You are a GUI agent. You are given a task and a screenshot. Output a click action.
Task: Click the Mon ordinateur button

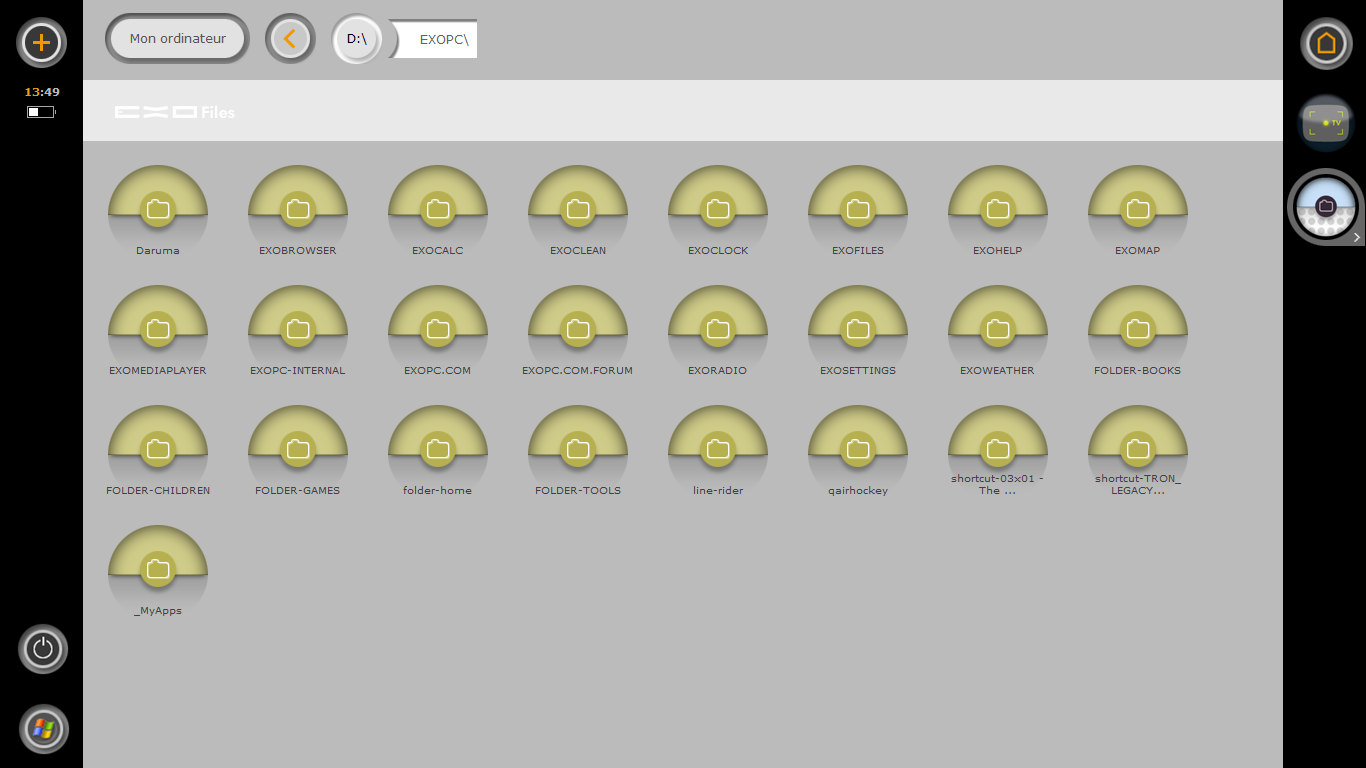coord(177,39)
